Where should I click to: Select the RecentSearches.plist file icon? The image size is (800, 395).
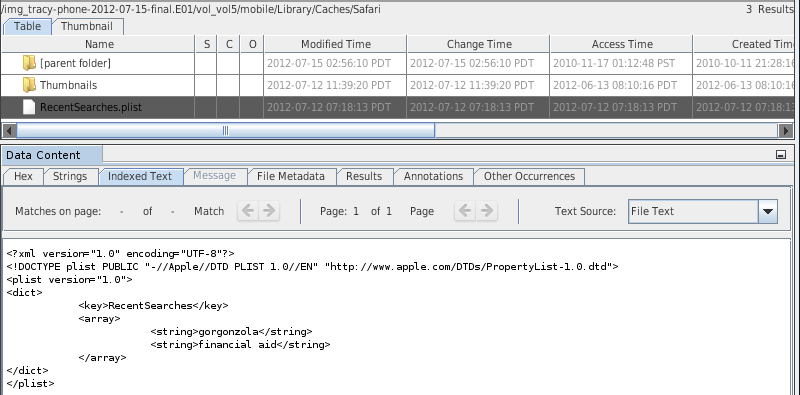29,107
